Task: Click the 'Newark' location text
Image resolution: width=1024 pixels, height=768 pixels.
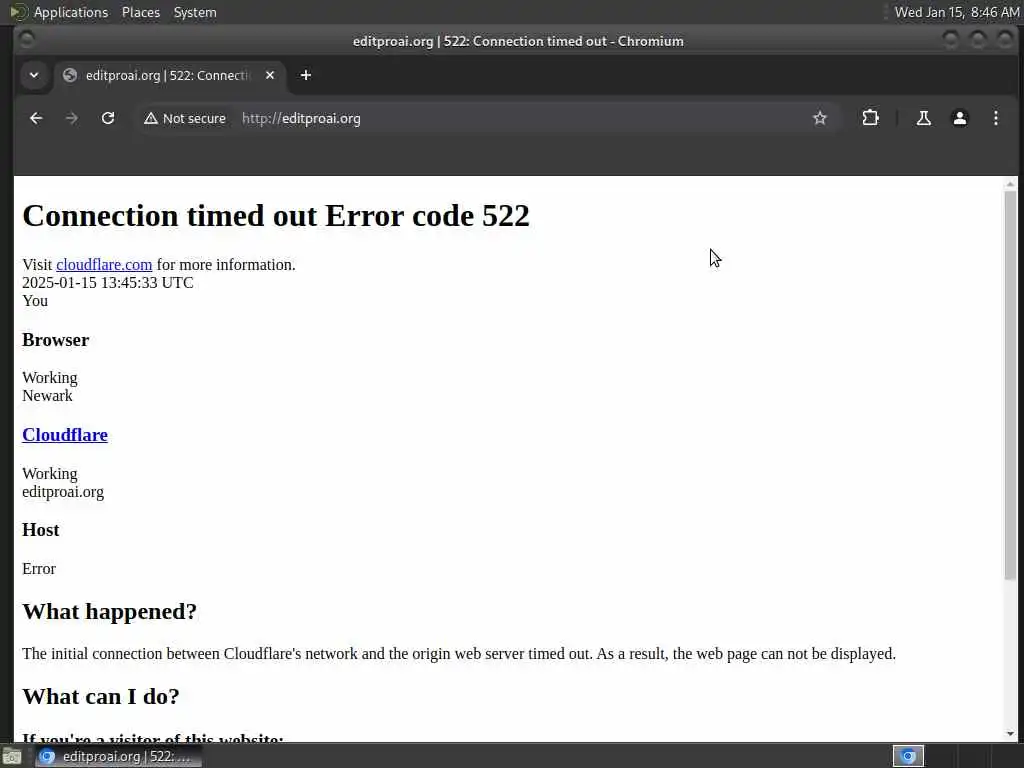Action: [47, 396]
